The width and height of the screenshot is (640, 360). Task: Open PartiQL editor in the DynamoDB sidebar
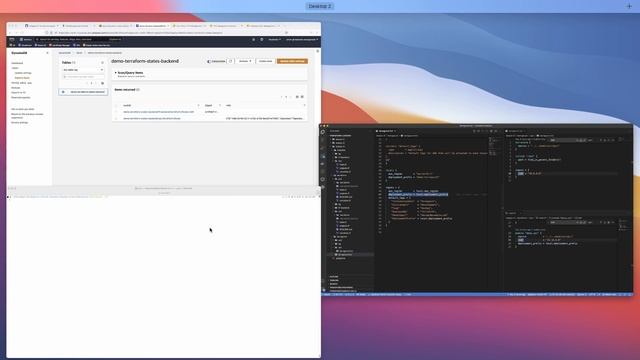[21, 83]
